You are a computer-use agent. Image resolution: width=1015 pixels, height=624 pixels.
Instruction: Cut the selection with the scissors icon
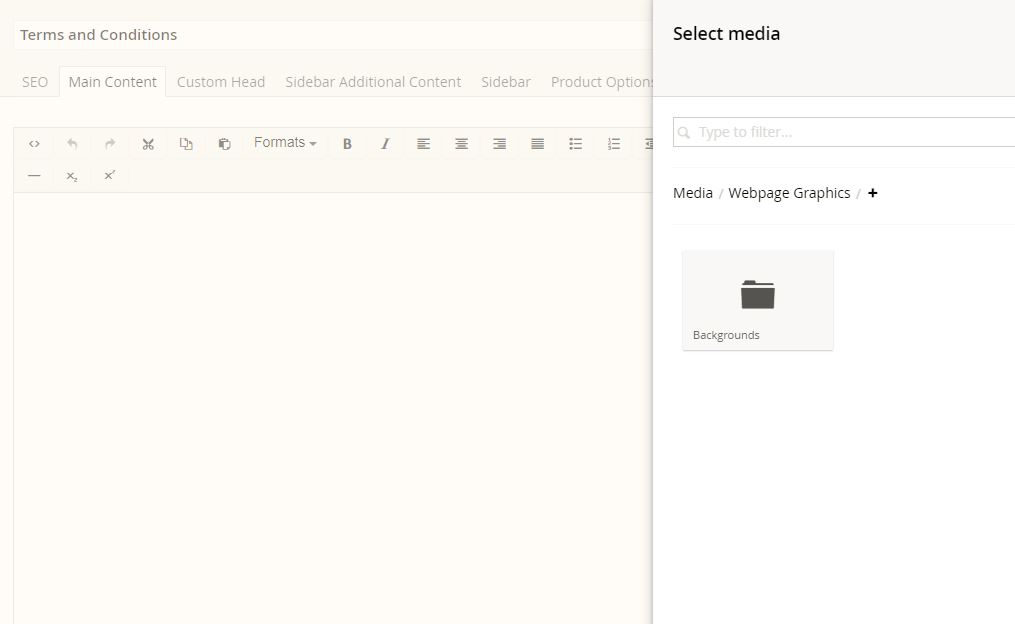click(x=148, y=144)
